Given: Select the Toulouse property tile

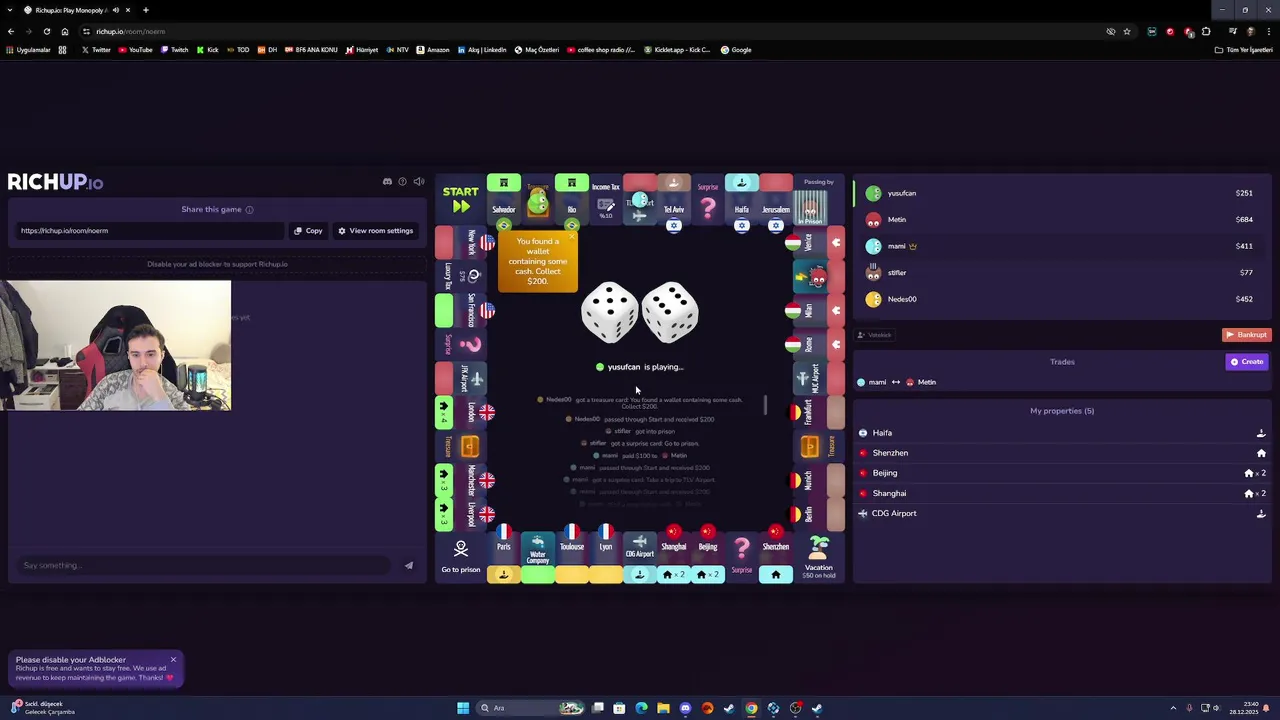Looking at the screenshot, I should (x=571, y=558).
